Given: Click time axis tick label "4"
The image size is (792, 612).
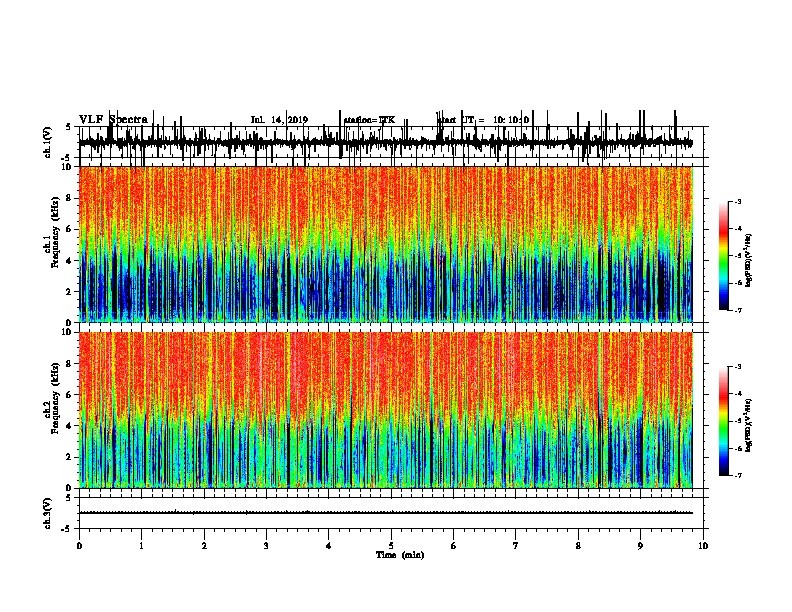Looking at the screenshot, I should point(329,546).
